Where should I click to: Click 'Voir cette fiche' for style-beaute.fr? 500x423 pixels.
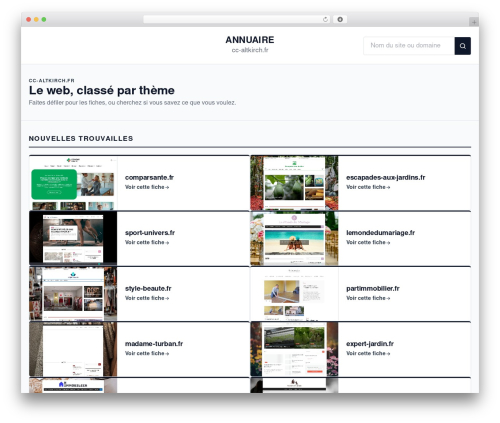point(147,298)
